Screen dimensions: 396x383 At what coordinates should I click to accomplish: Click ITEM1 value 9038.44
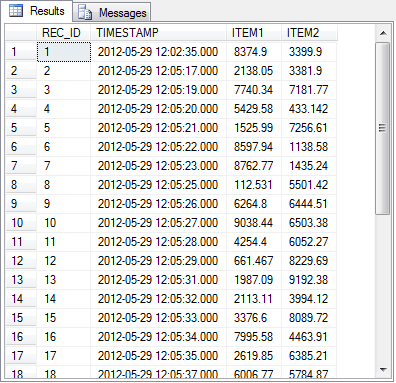(x=253, y=223)
